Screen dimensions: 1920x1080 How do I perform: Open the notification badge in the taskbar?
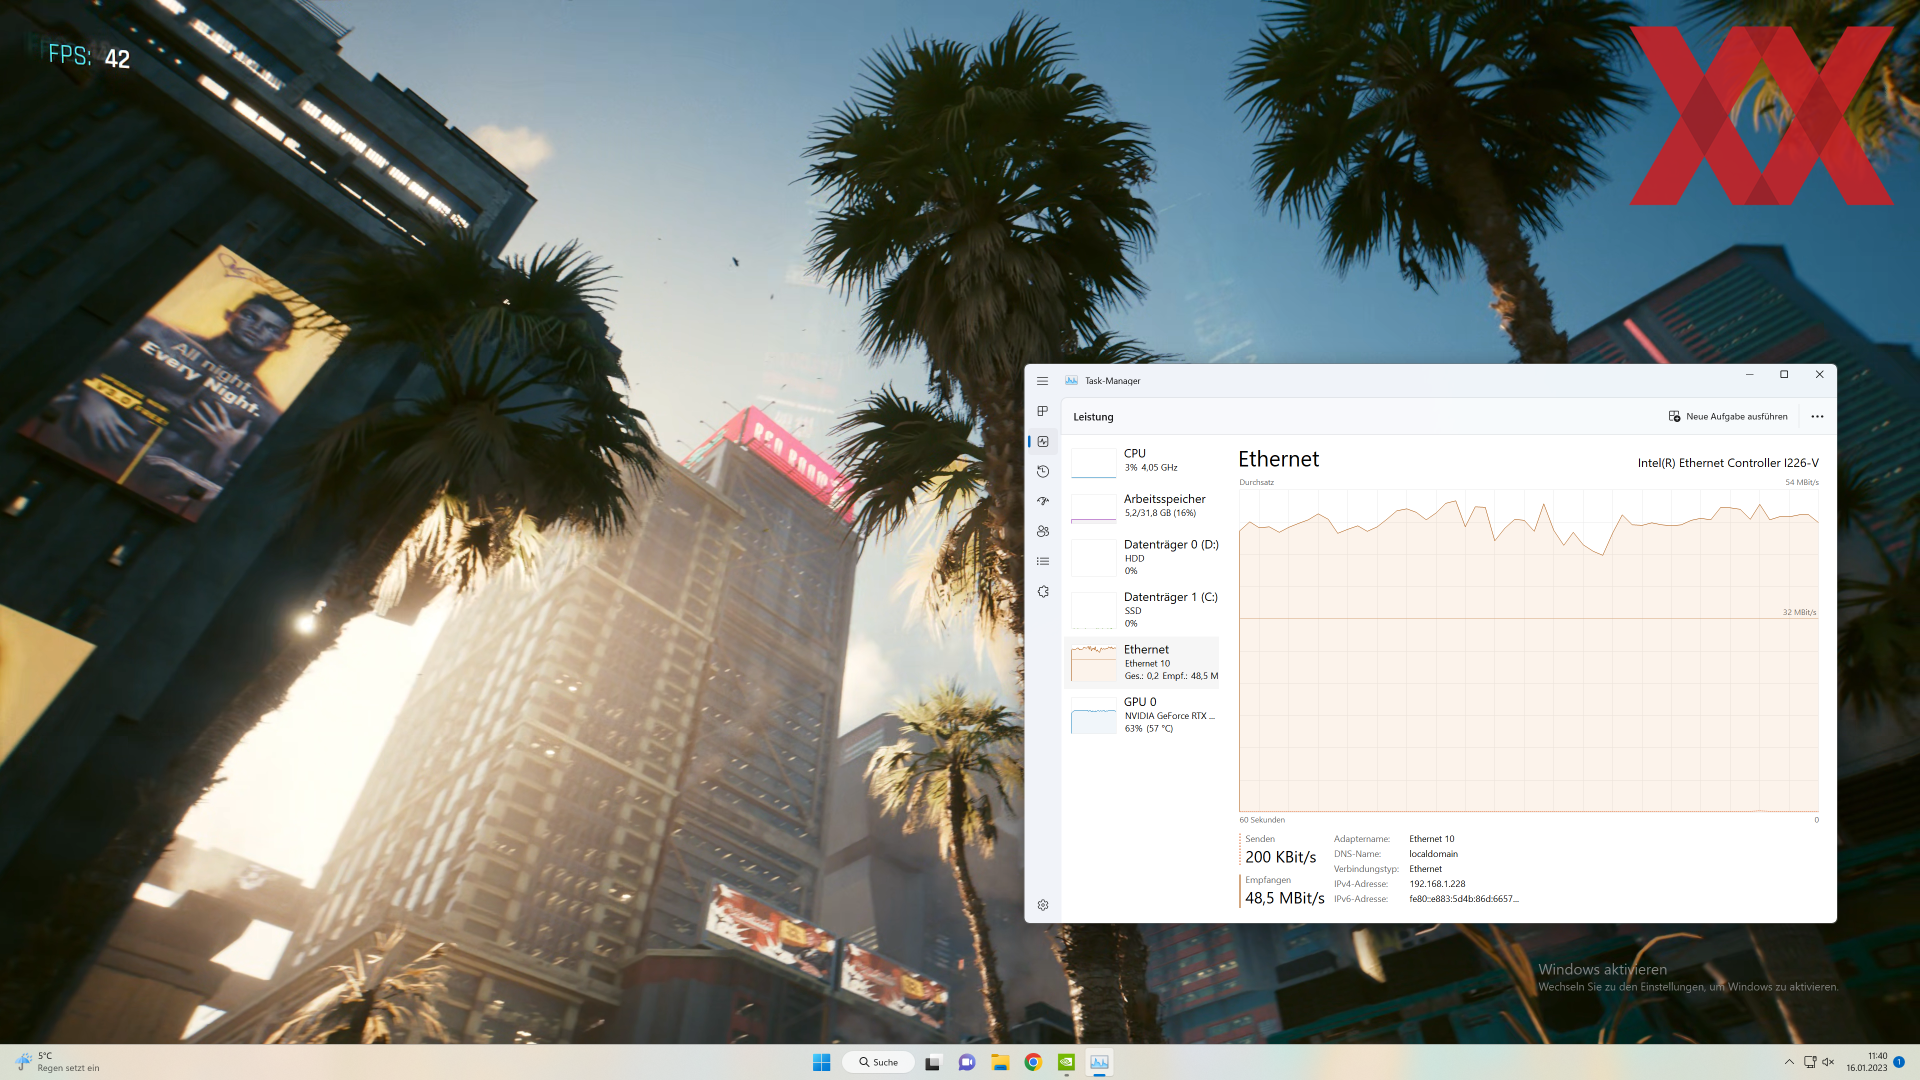(1899, 1062)
